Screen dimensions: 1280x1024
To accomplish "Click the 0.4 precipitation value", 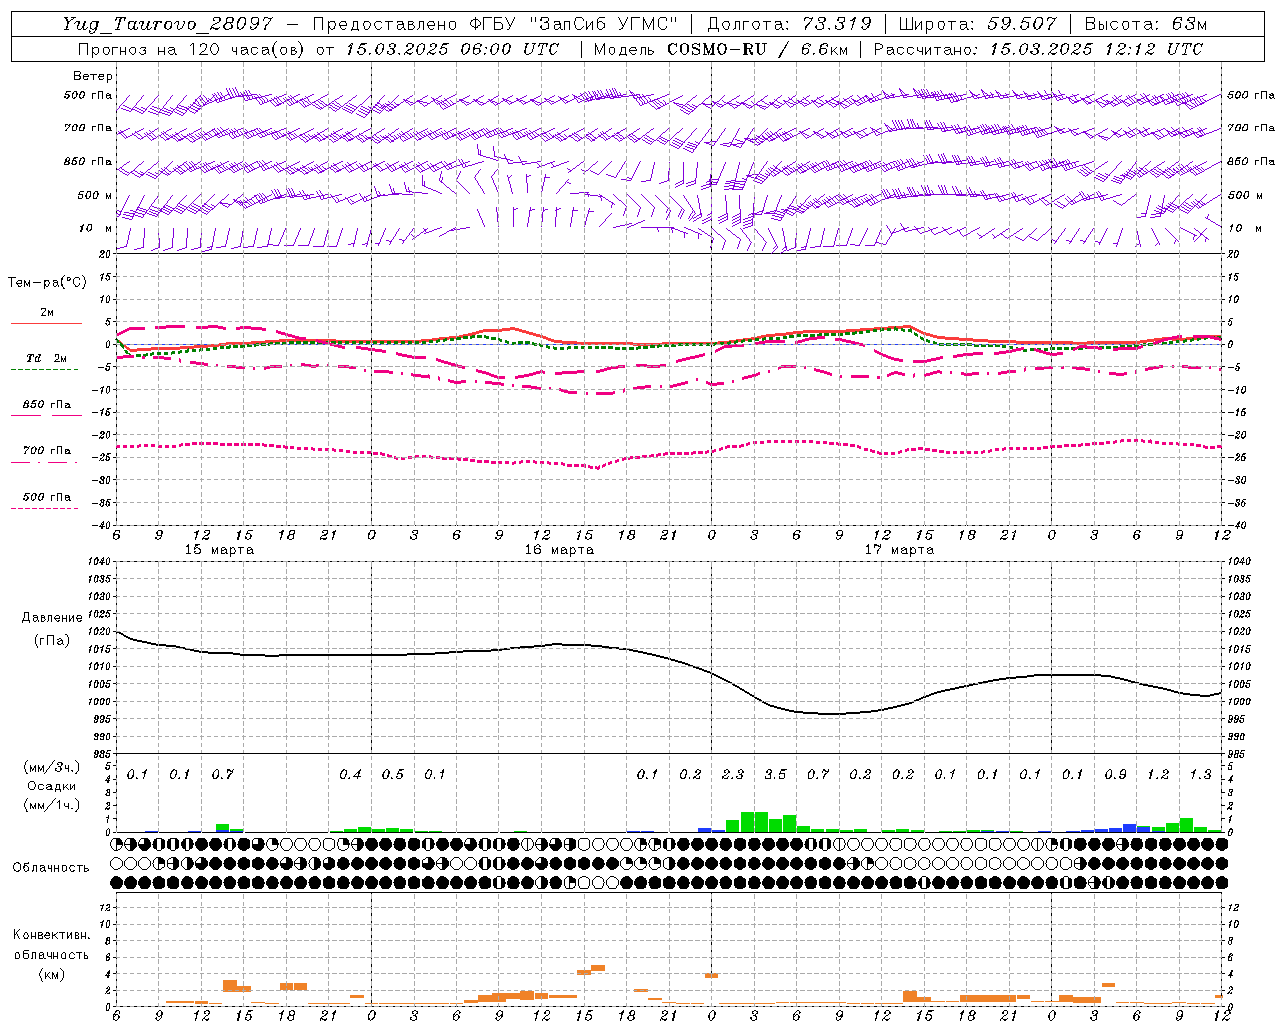I will 350,775.
